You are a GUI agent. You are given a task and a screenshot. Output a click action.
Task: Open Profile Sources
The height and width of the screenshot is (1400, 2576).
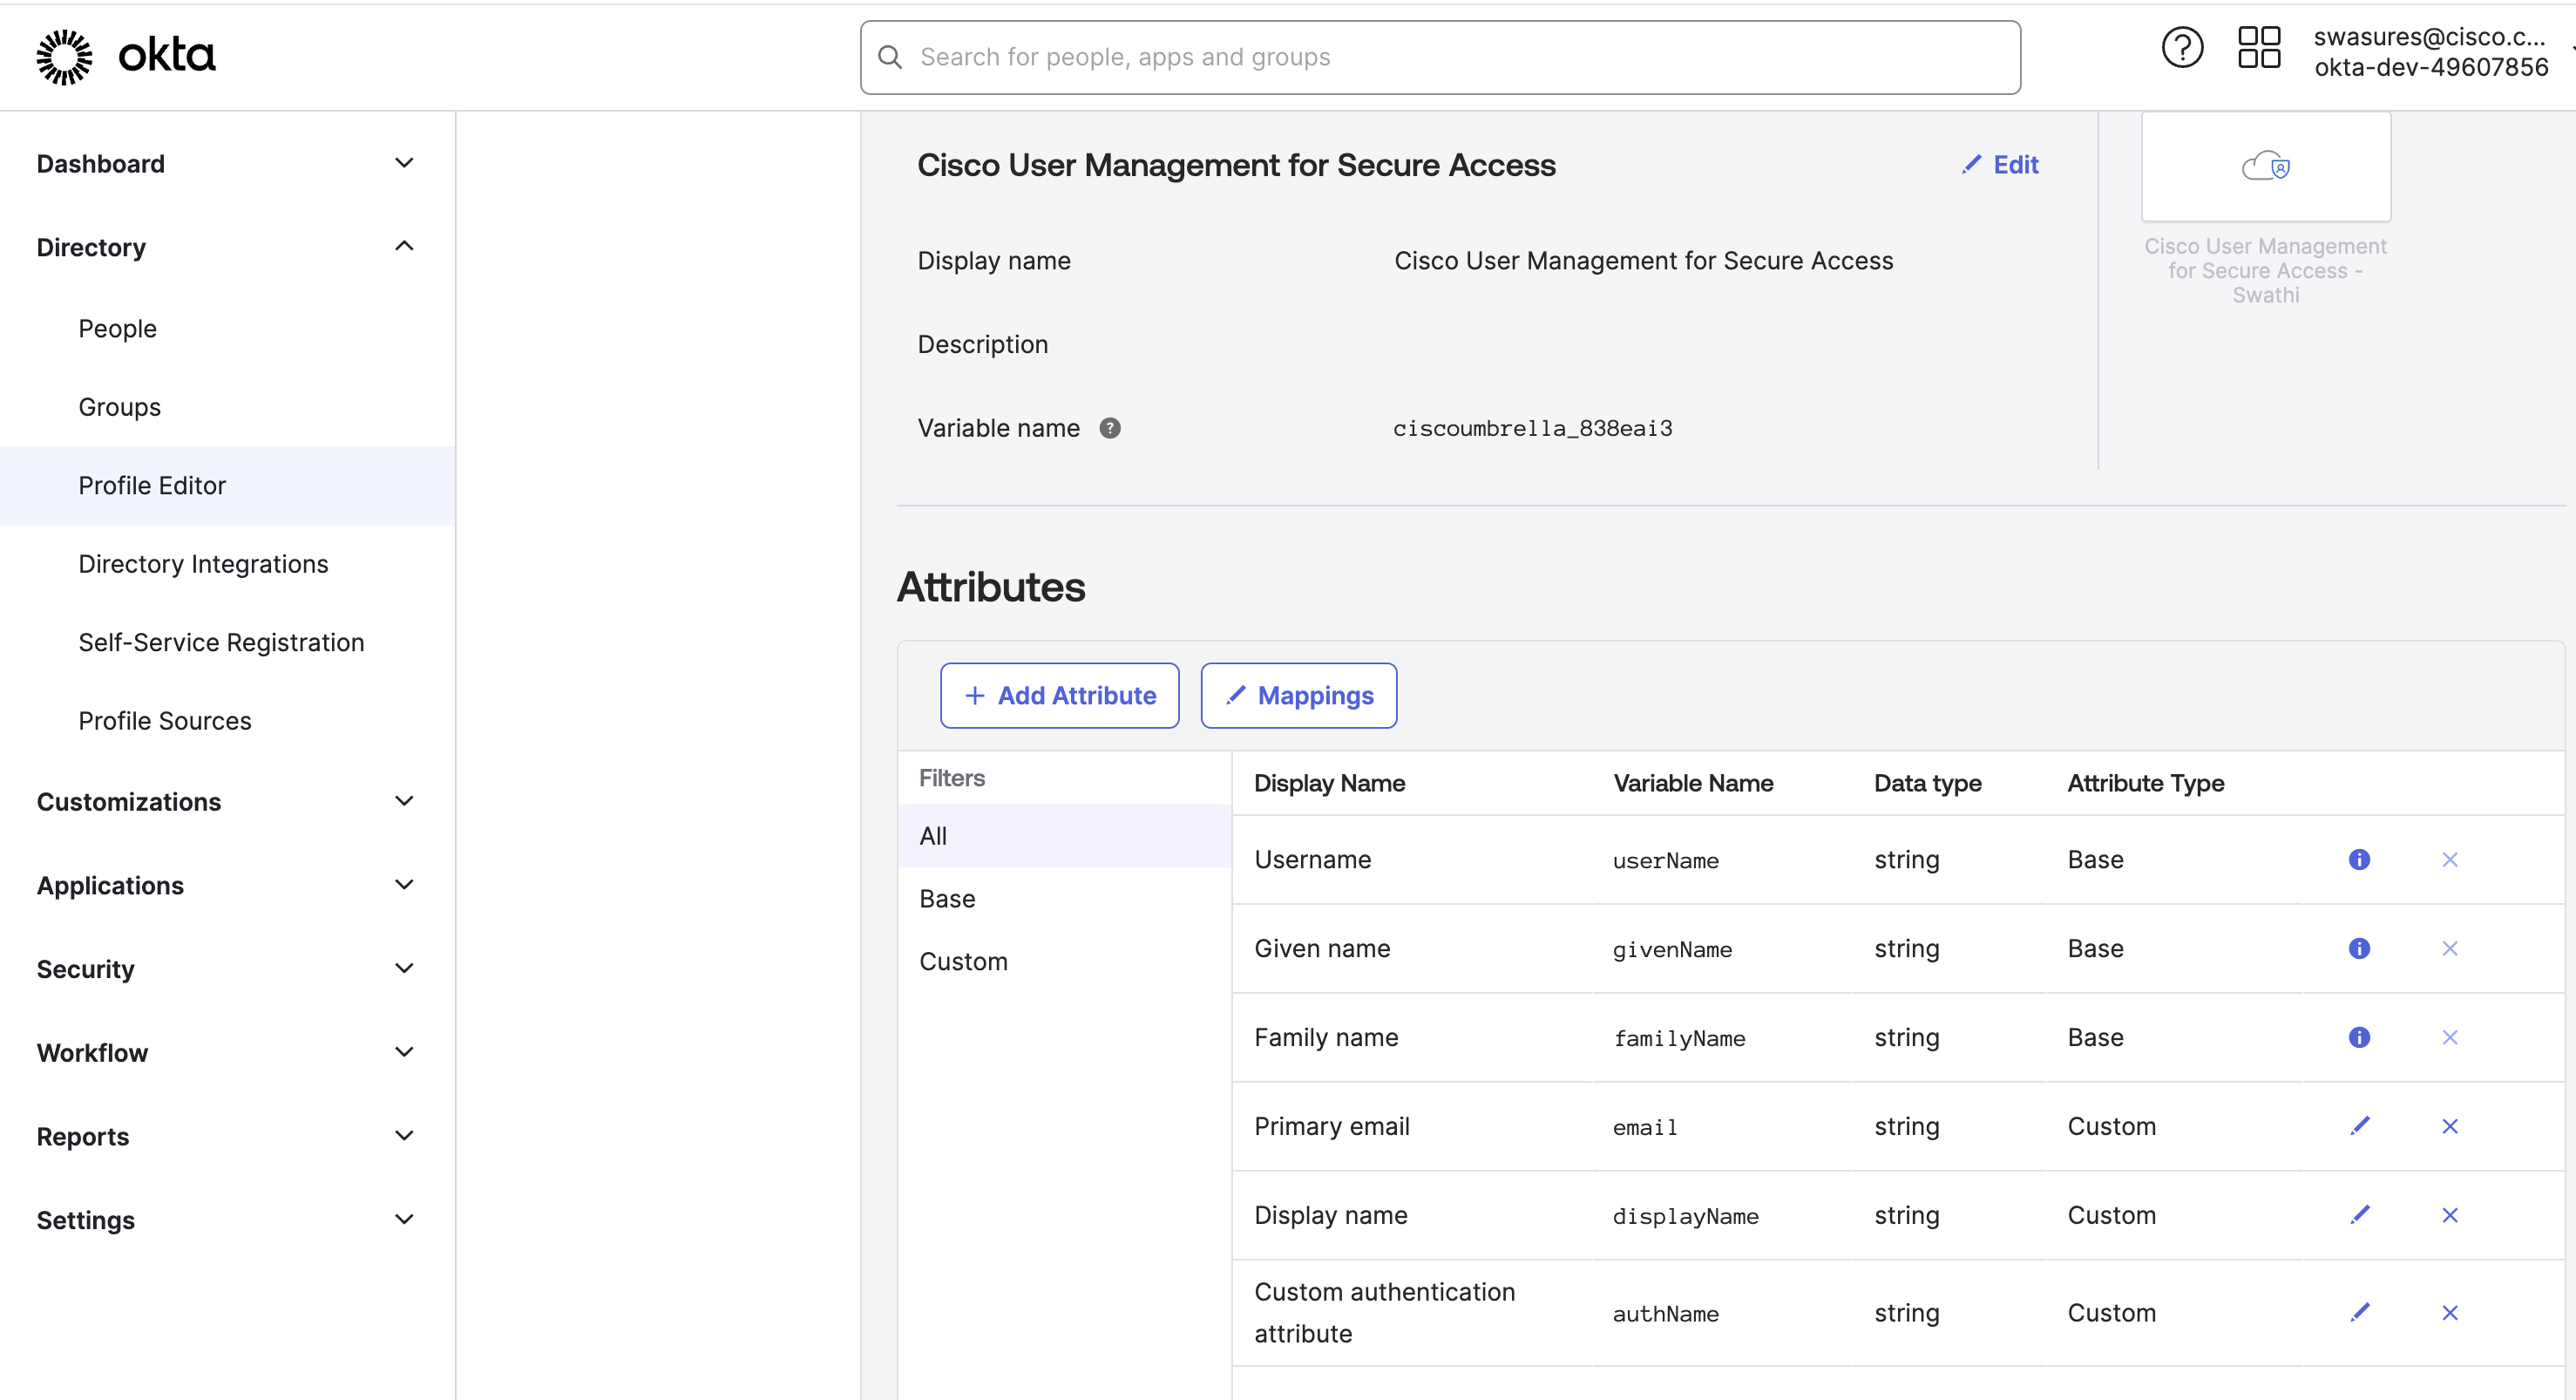pos(165,721)
